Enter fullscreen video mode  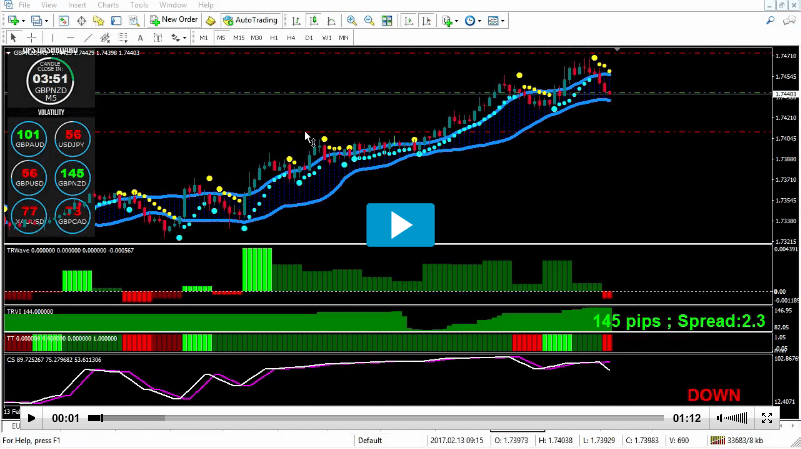pos(767,418)
